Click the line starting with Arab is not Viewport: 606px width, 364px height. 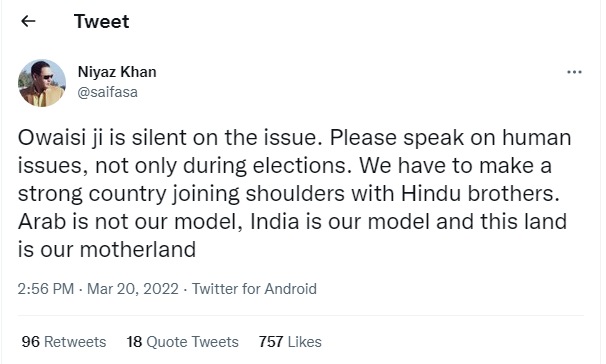292,221
